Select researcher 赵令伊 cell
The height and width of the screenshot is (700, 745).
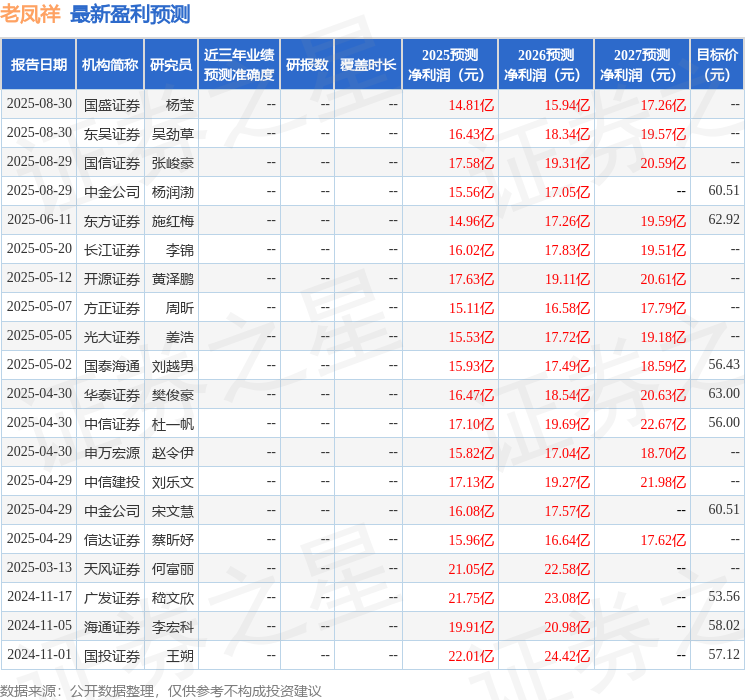coord(172,453)
